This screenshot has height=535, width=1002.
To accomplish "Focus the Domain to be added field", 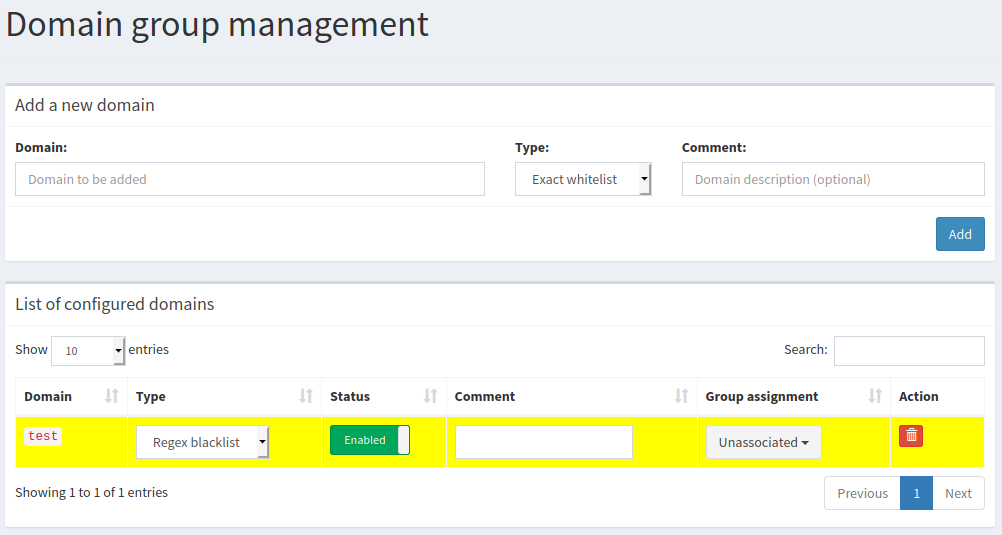I will pyautogui.click(x=250, y=180).
